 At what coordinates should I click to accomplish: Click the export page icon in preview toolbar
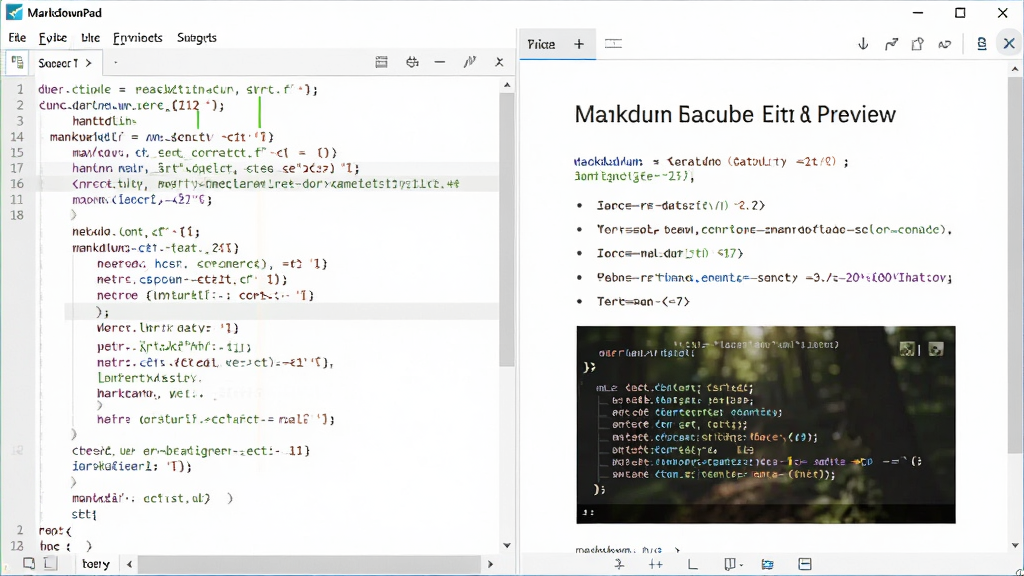(x=918, y=44)
